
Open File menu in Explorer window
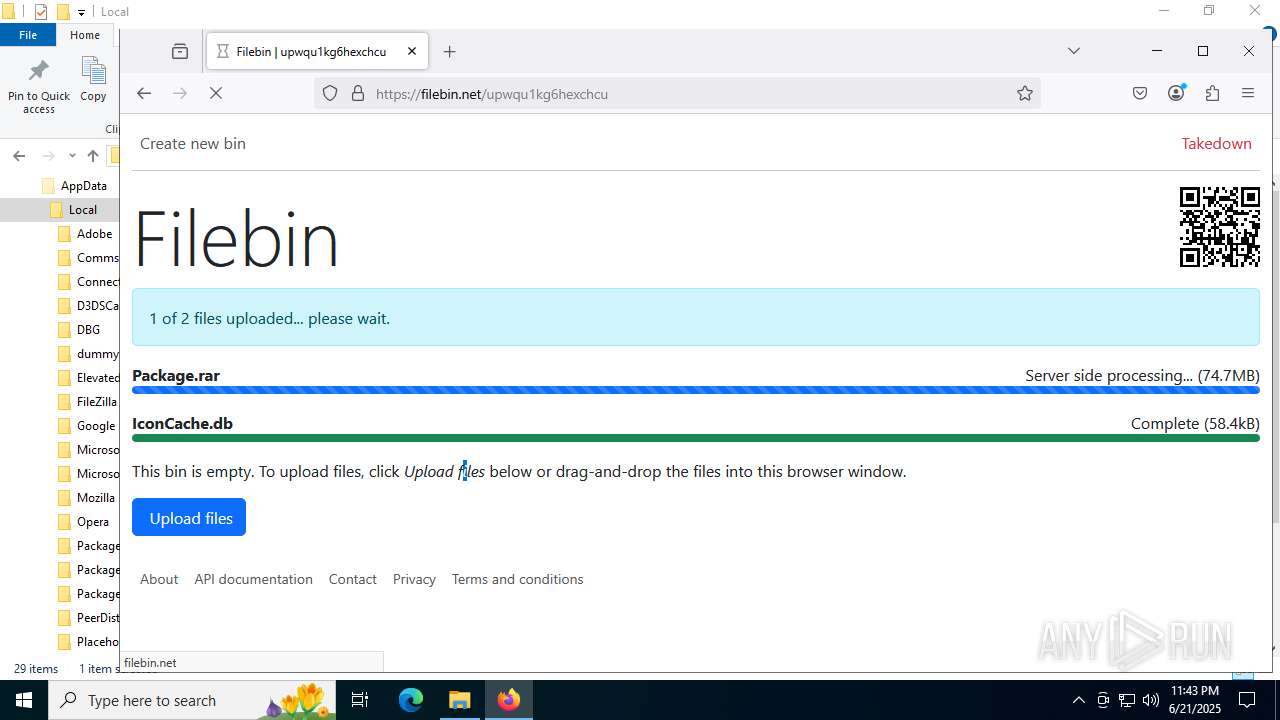[28, 35]
